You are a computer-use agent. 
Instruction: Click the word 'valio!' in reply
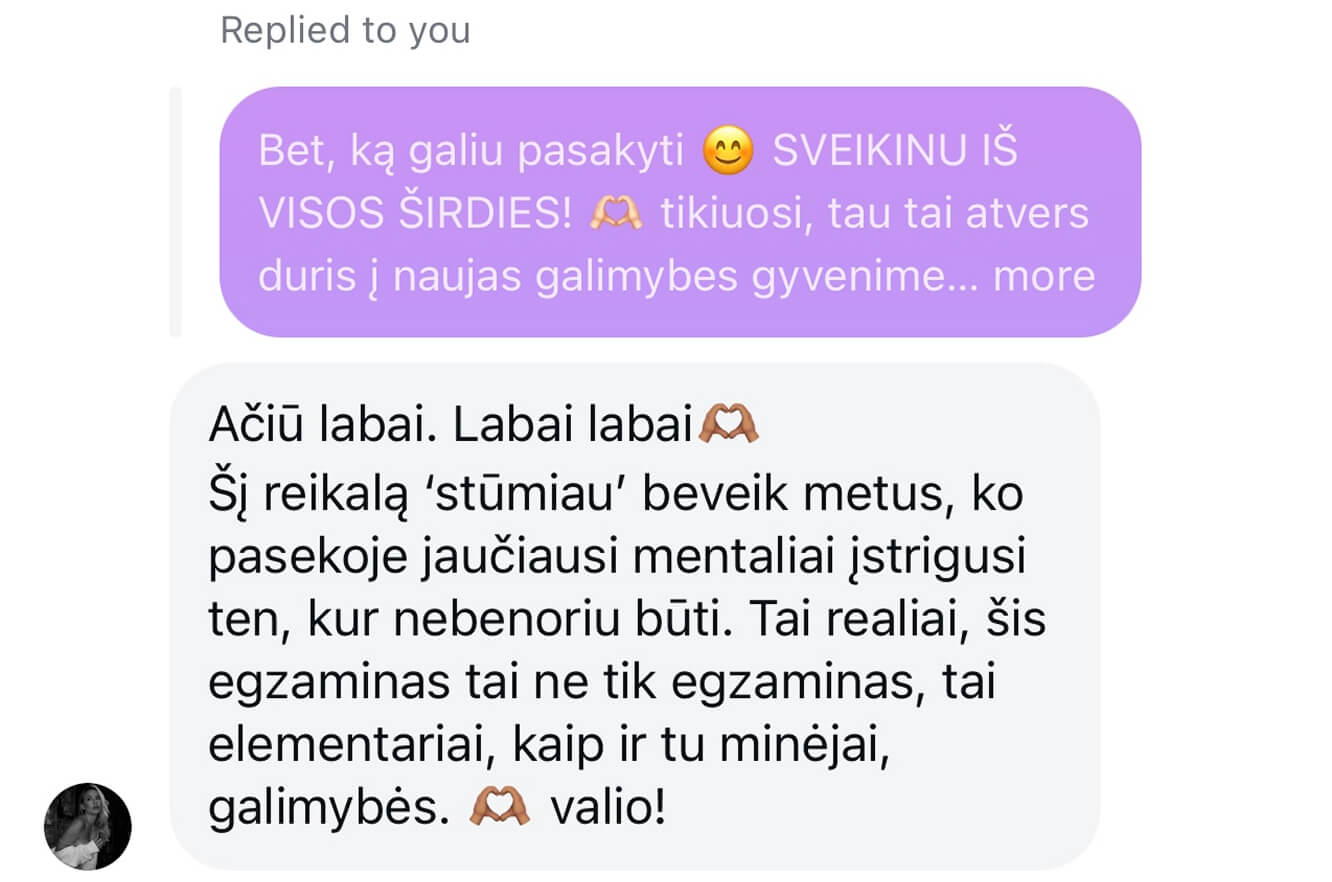tap(608, 808)
